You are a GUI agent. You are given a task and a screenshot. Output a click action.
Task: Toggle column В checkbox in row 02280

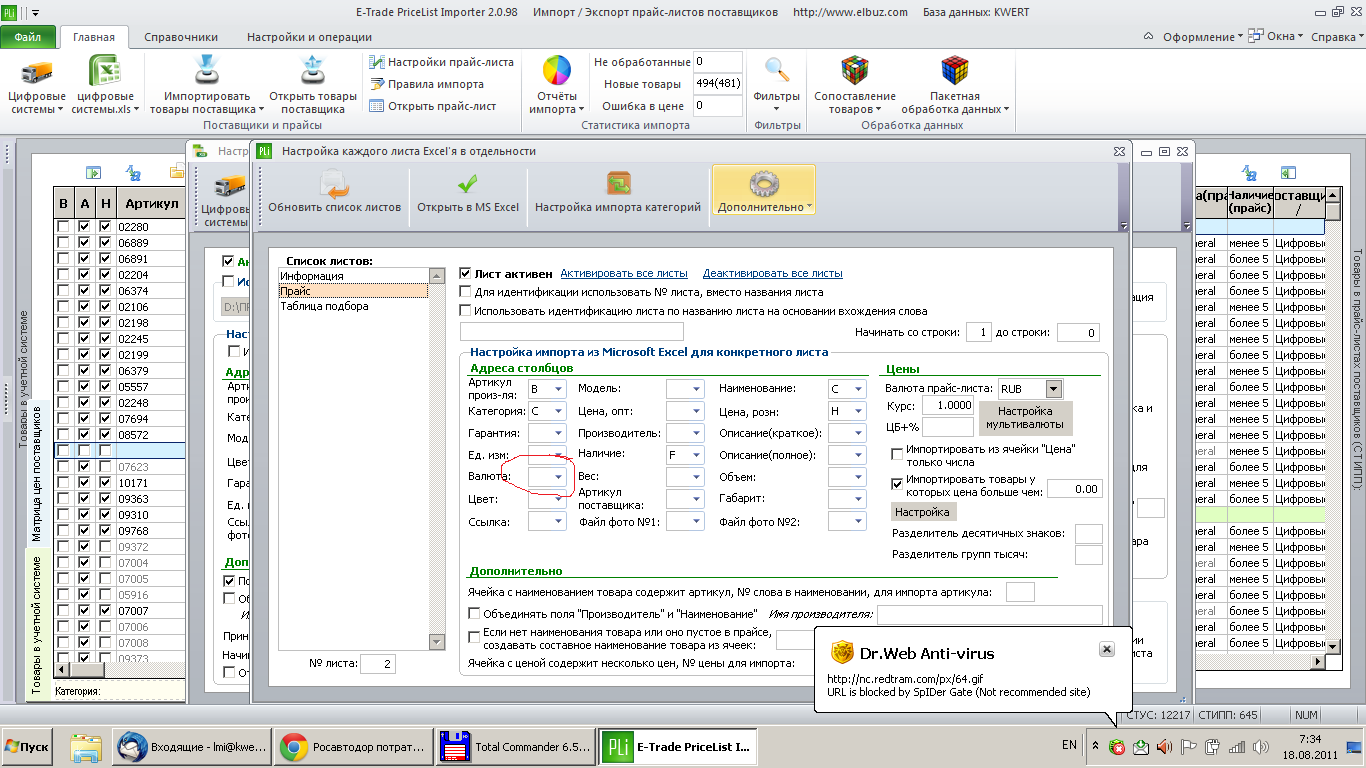(64, 227)
